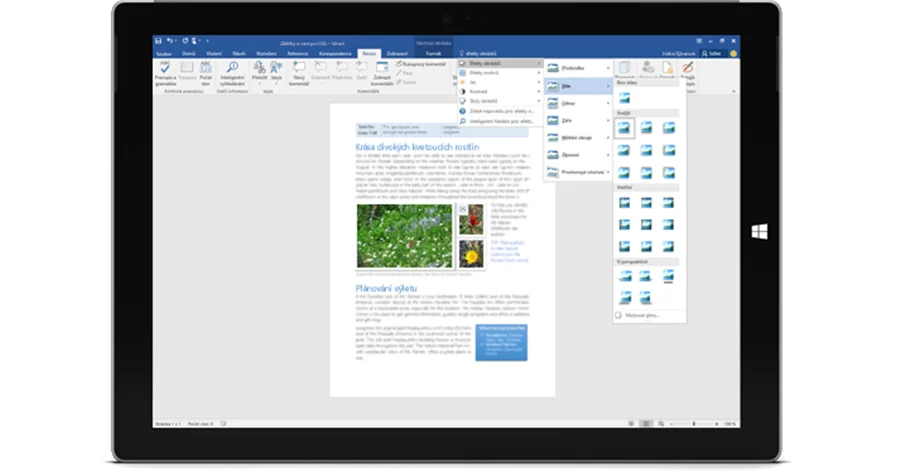The image size is (900, 472).
Task: Click the Redo icon in the title bar
Action: tap(185, 41)
